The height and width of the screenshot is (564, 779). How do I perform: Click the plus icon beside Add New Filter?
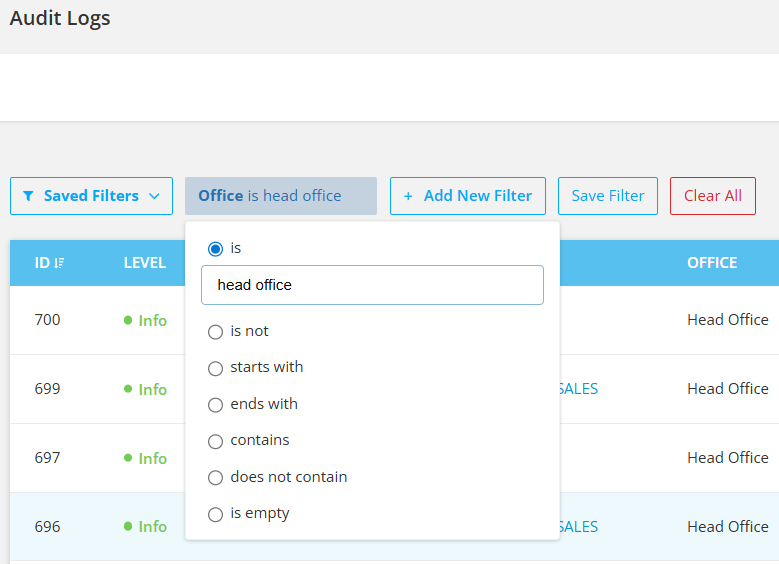(408, 196)
